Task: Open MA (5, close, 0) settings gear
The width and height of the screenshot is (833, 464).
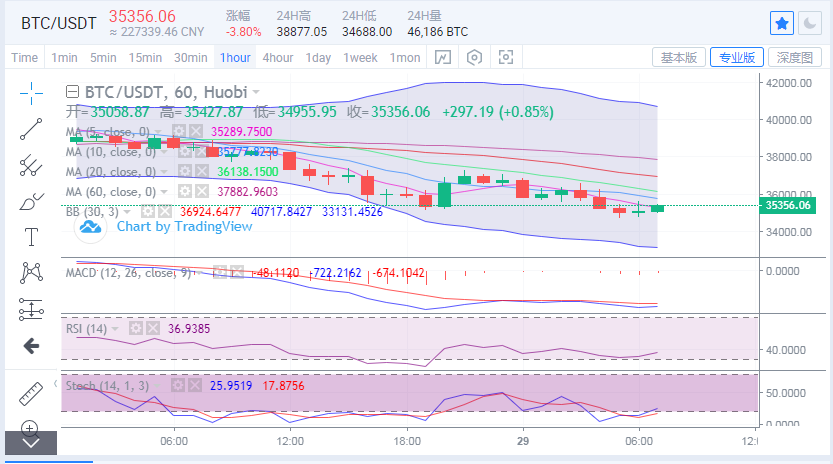Action: pyautogui.click(x=179, y=131)
